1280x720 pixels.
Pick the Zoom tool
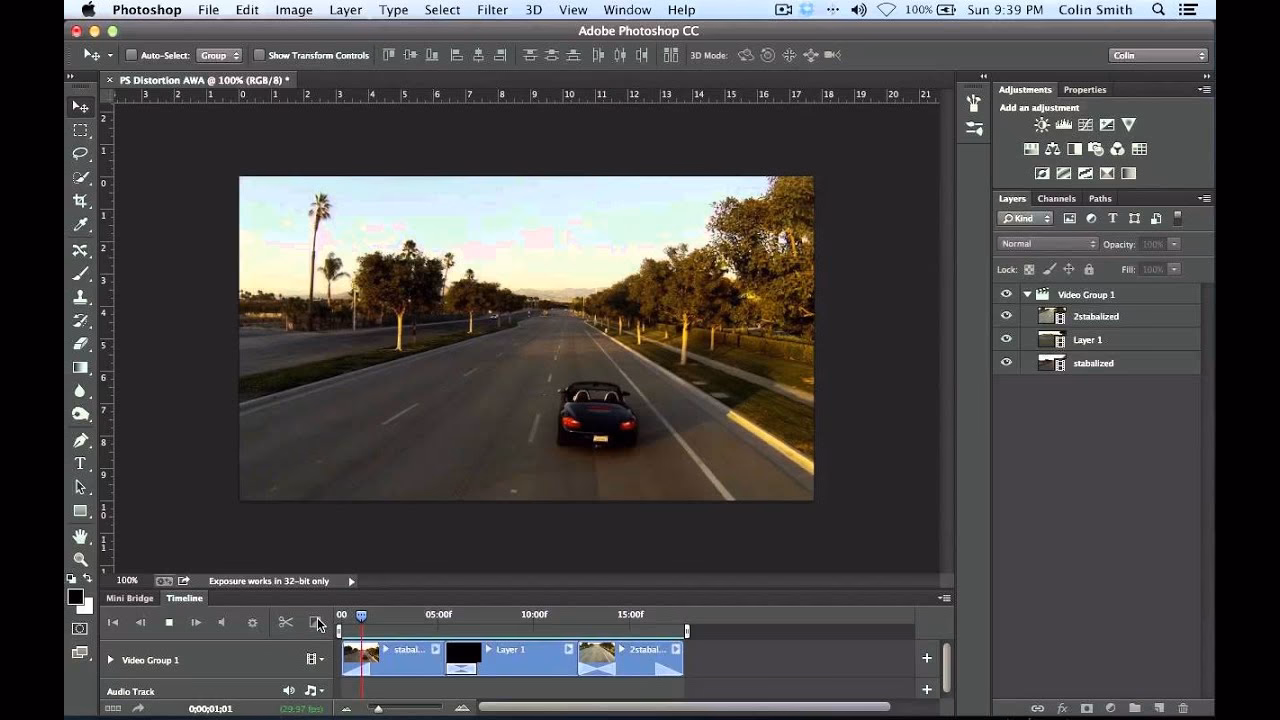[81, 560]
